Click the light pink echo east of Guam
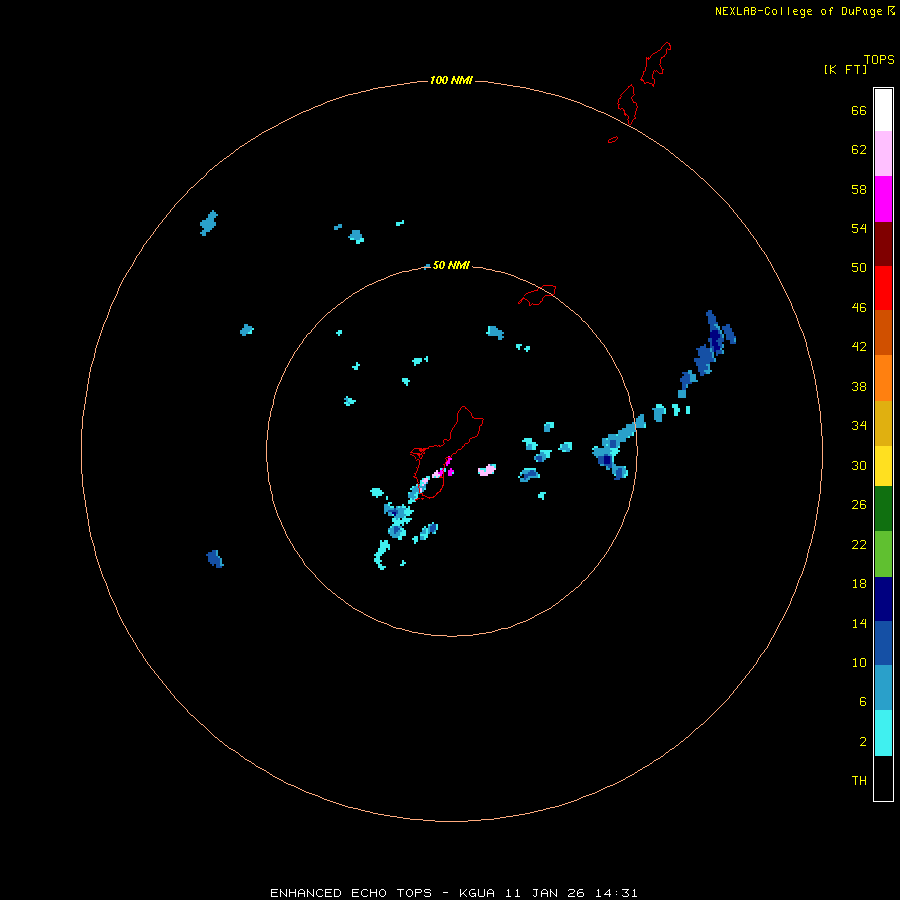Viewport: 900px width, 900px height. (487, 470)
